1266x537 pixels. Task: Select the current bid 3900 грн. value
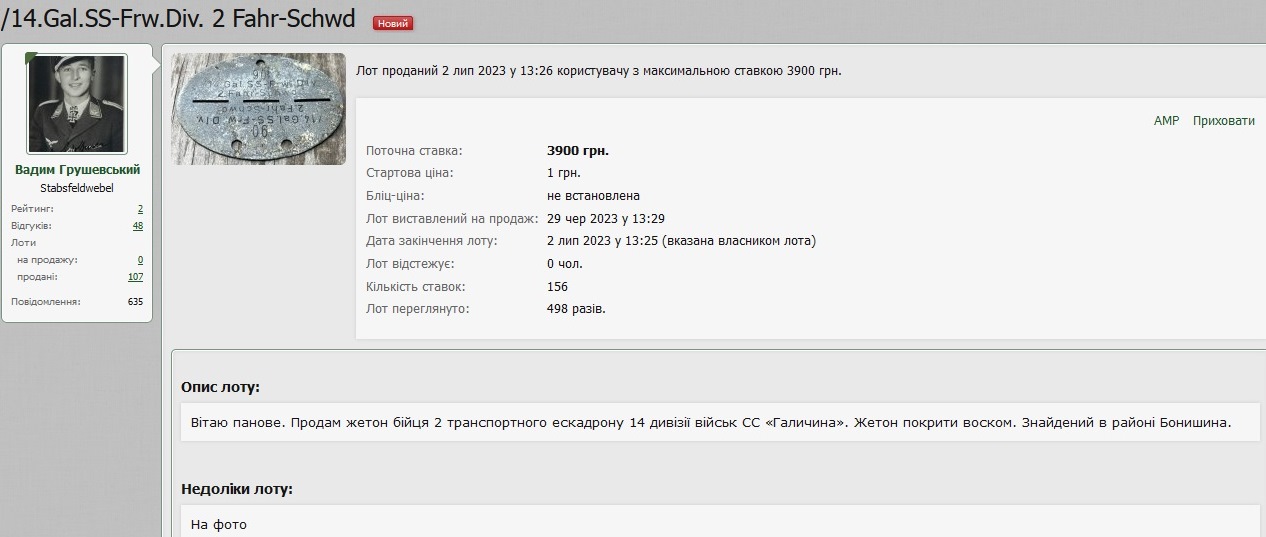(577, 151)
